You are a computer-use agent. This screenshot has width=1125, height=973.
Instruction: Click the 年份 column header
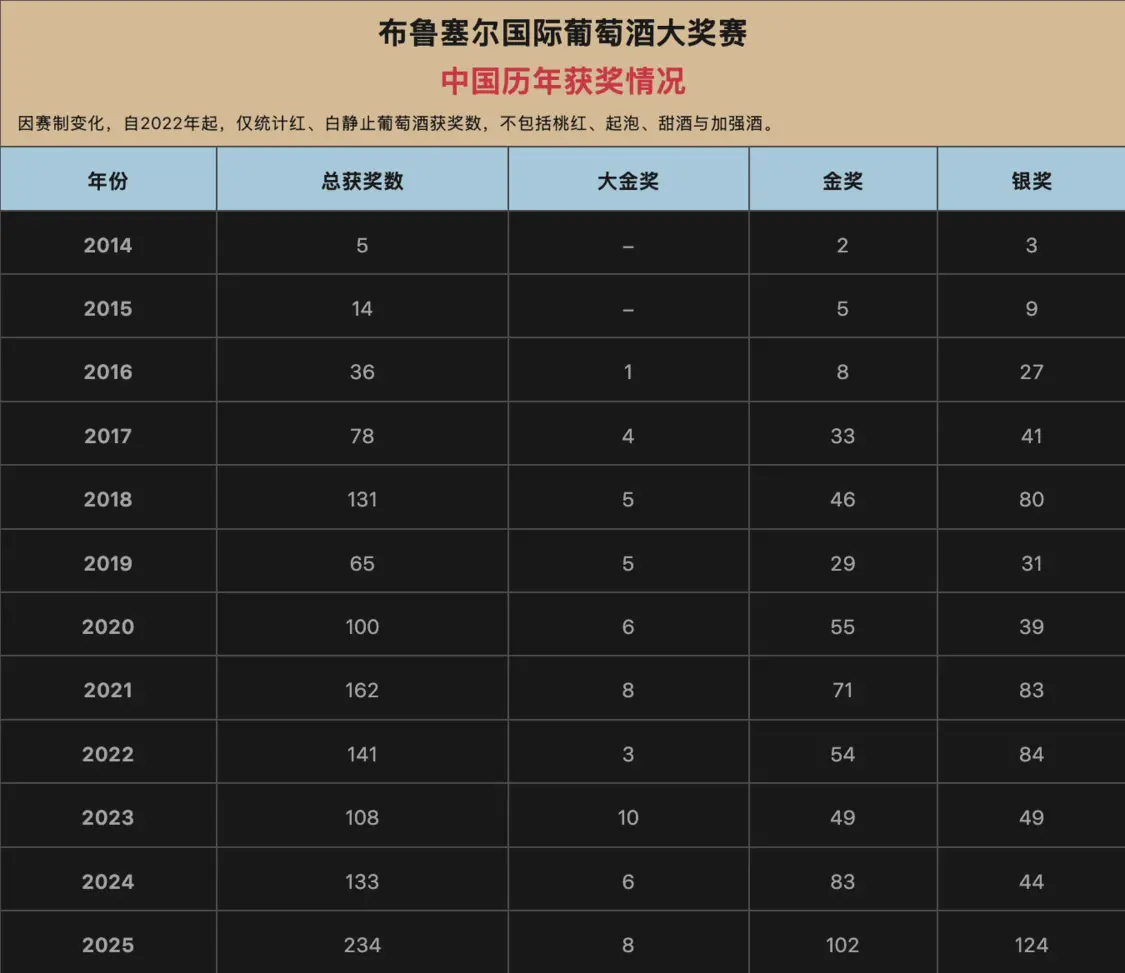click(108, 181)
